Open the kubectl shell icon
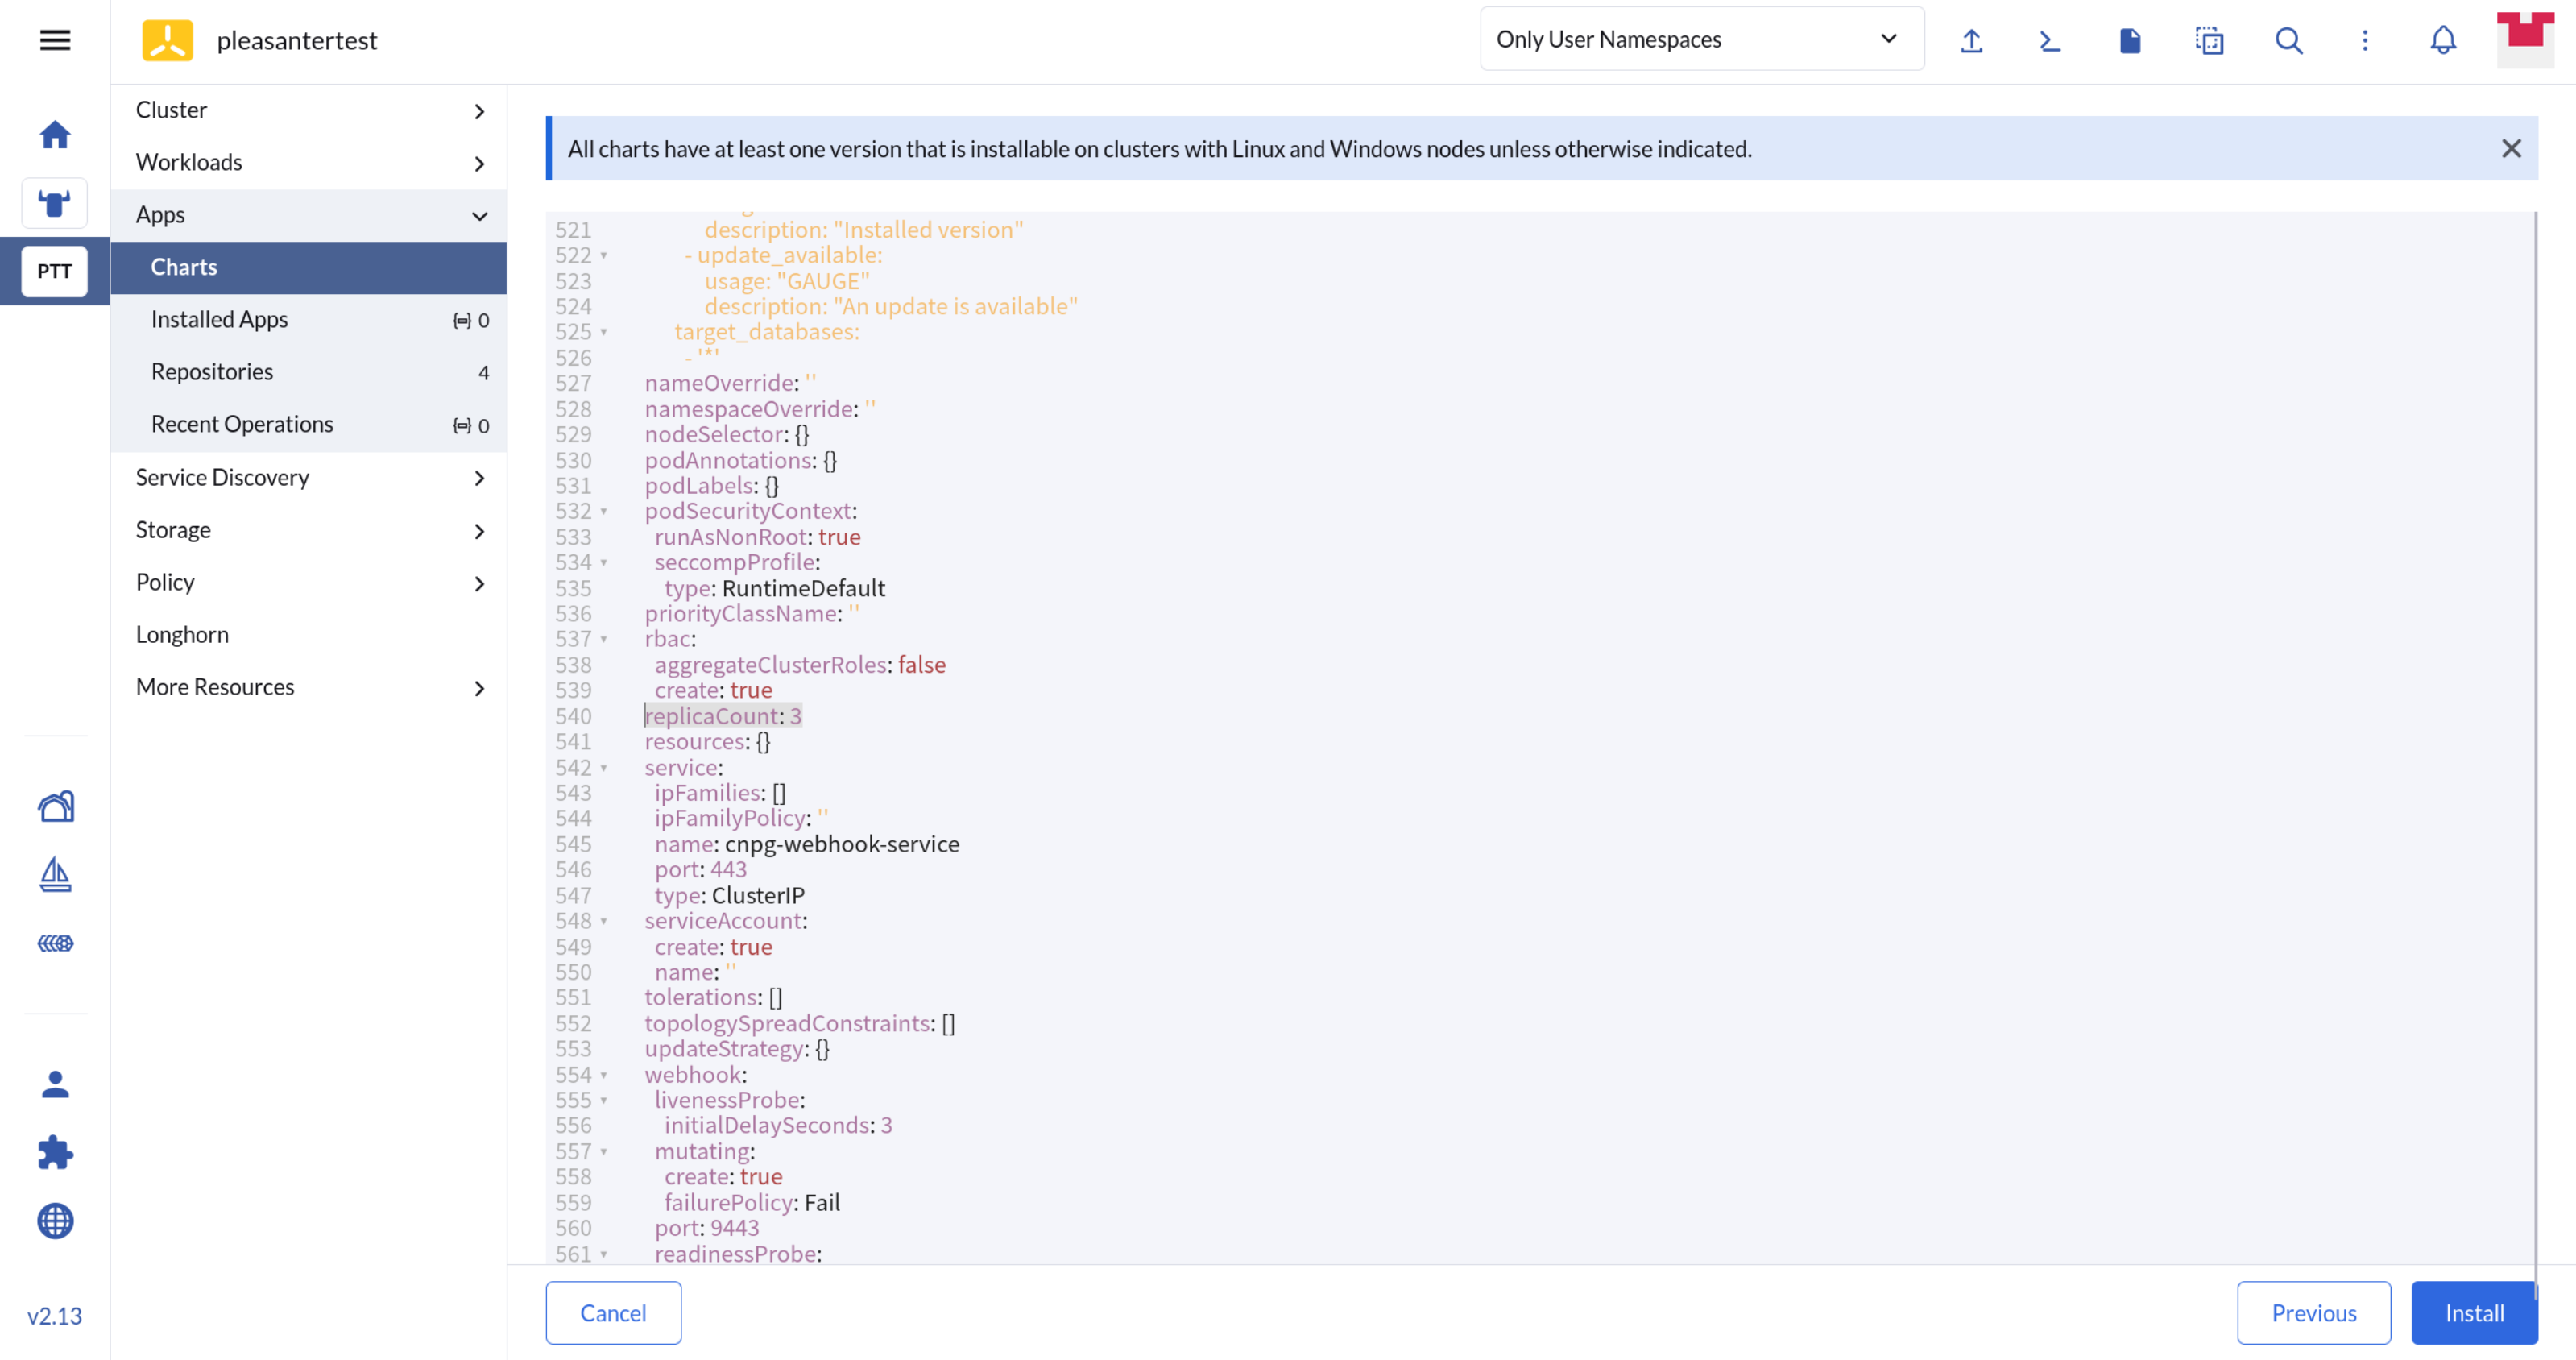 pyautogui.click(x=2050, y=40)
